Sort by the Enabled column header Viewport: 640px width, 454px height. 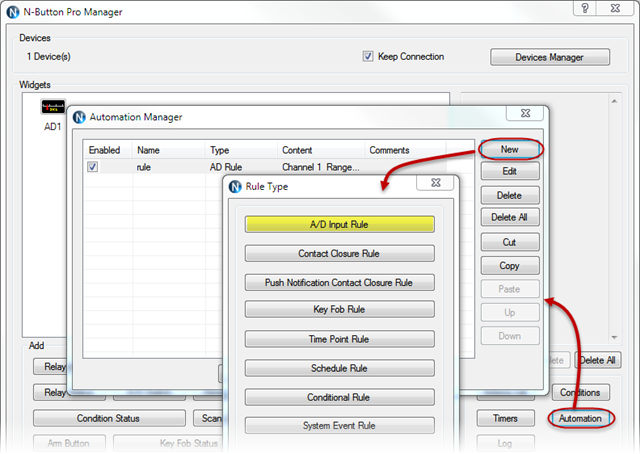click(x=108, y=150)
